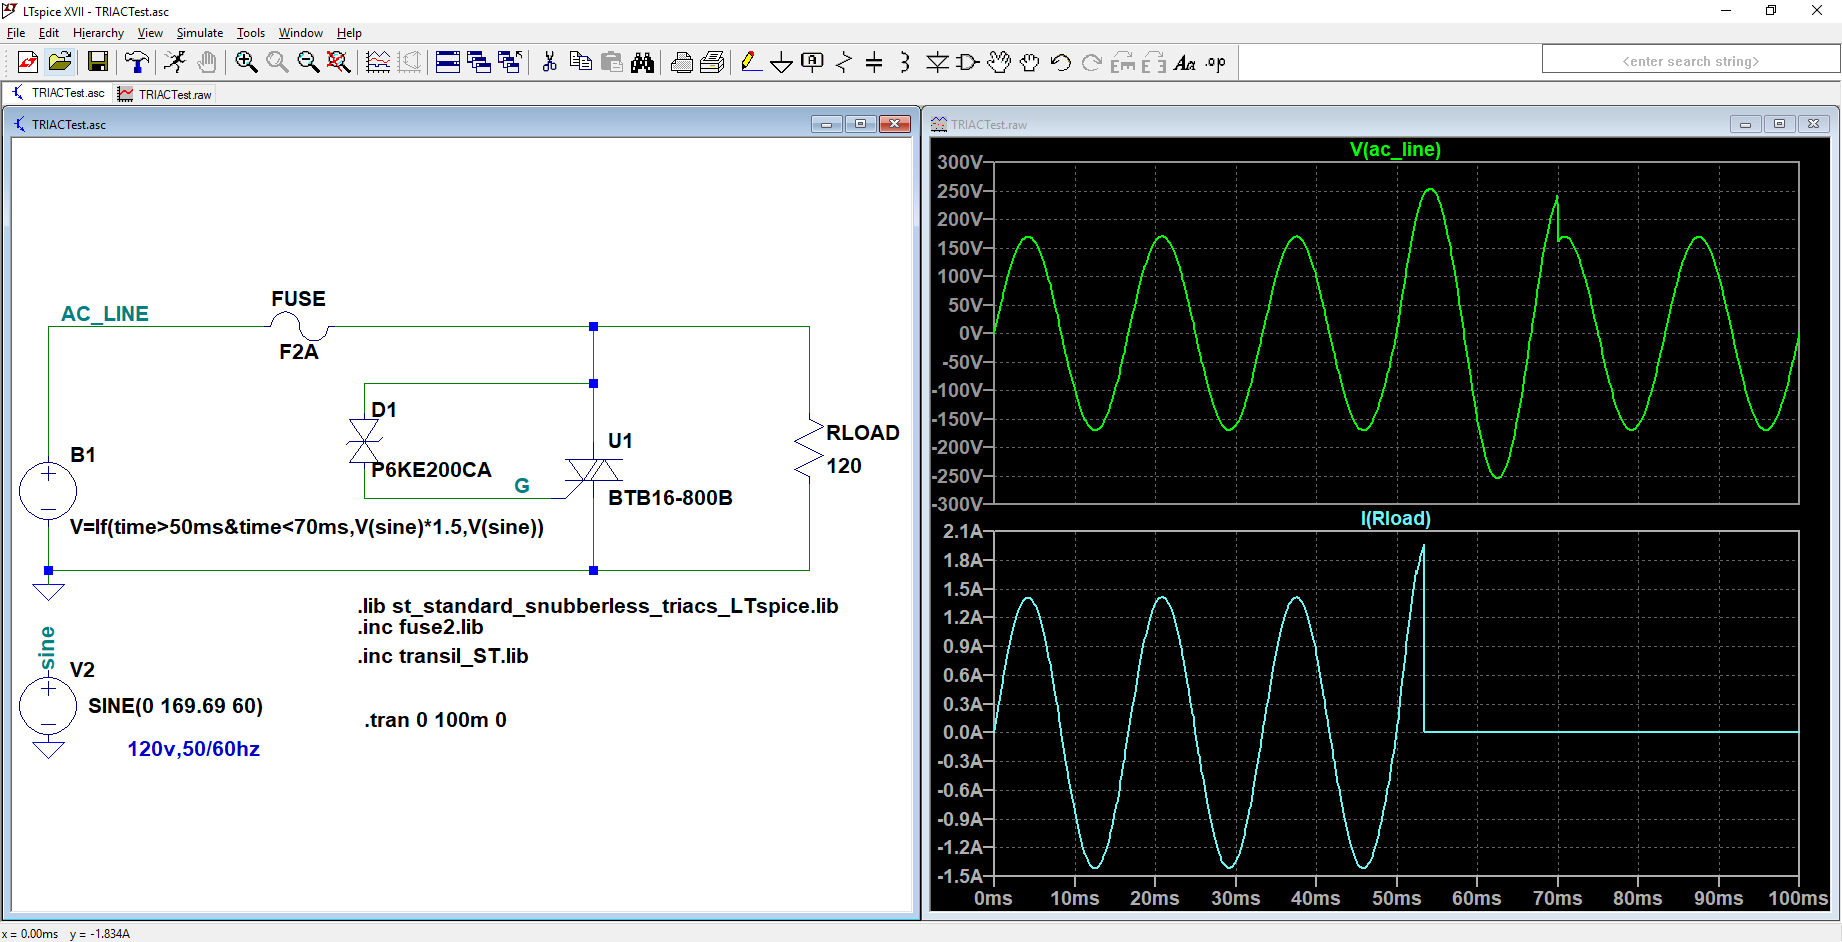
Task: Select the Drag hand tool
Action: (x=1029, y=62)
